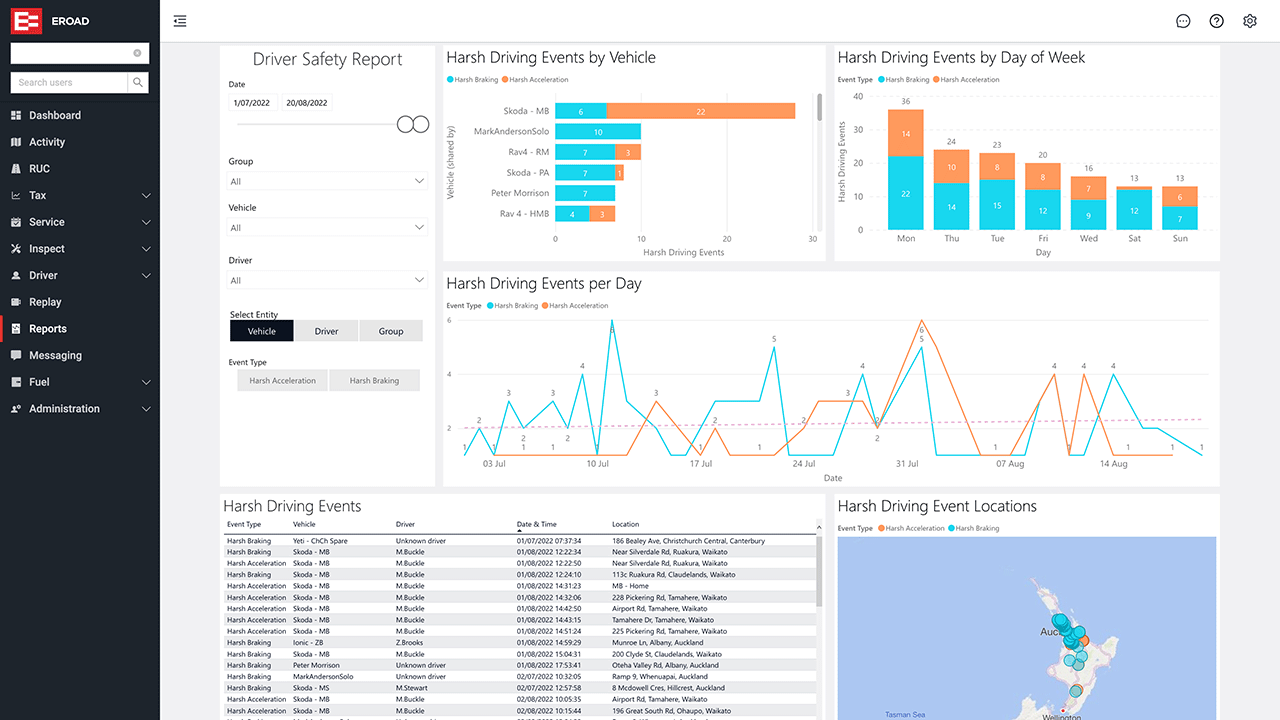The image size is (1280, 720).
Task: Open the Group filter dropdown
Action: [x=328, y=181]
